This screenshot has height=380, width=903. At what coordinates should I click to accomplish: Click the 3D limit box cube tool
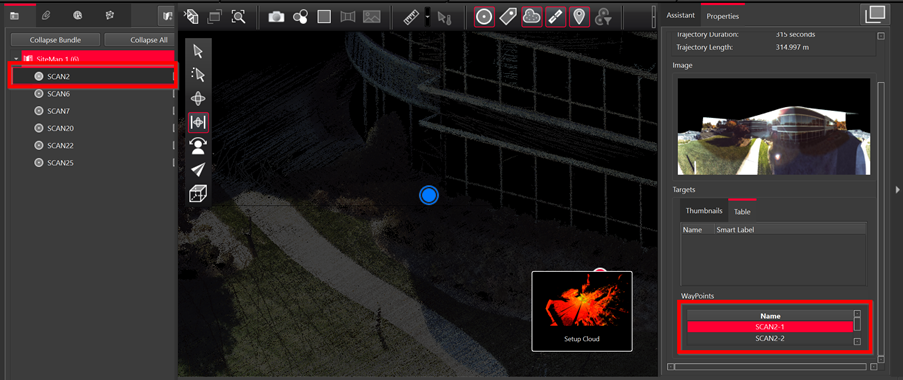pos(198,194)
